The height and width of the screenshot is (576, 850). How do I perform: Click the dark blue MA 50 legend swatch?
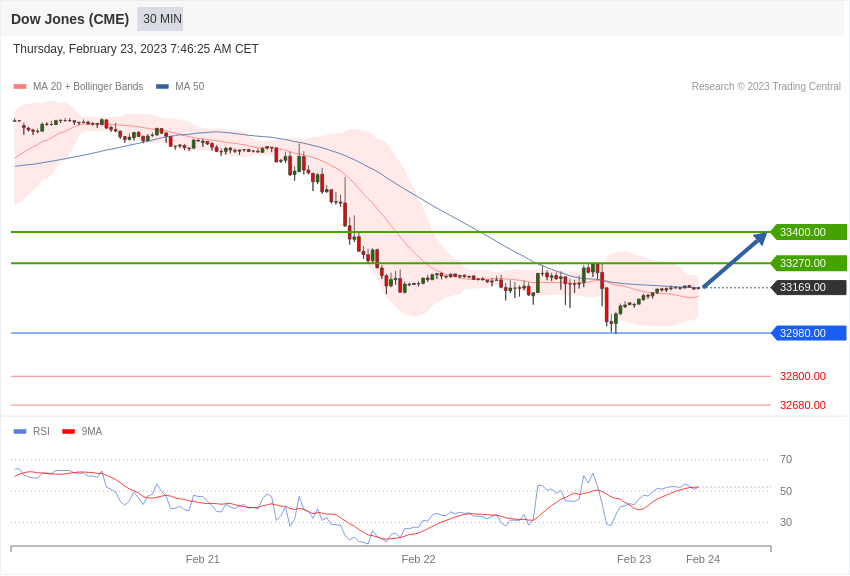coord(162,87)
